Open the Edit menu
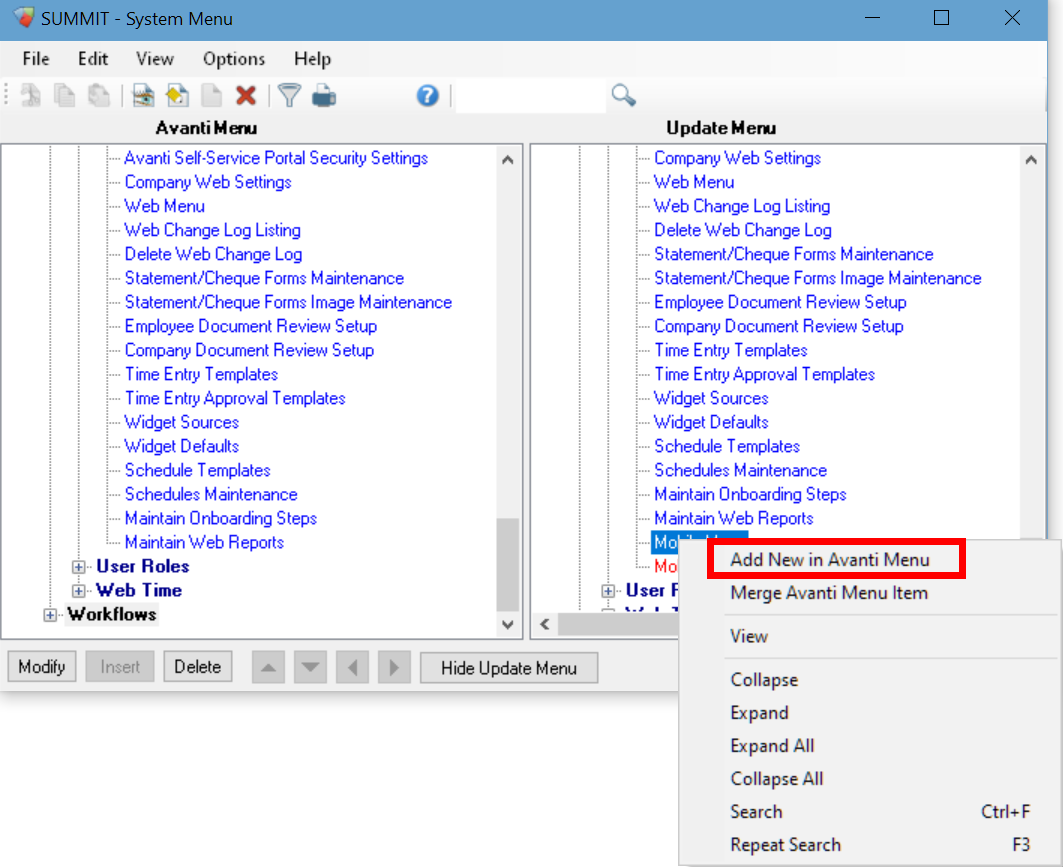 coord(93,59)
